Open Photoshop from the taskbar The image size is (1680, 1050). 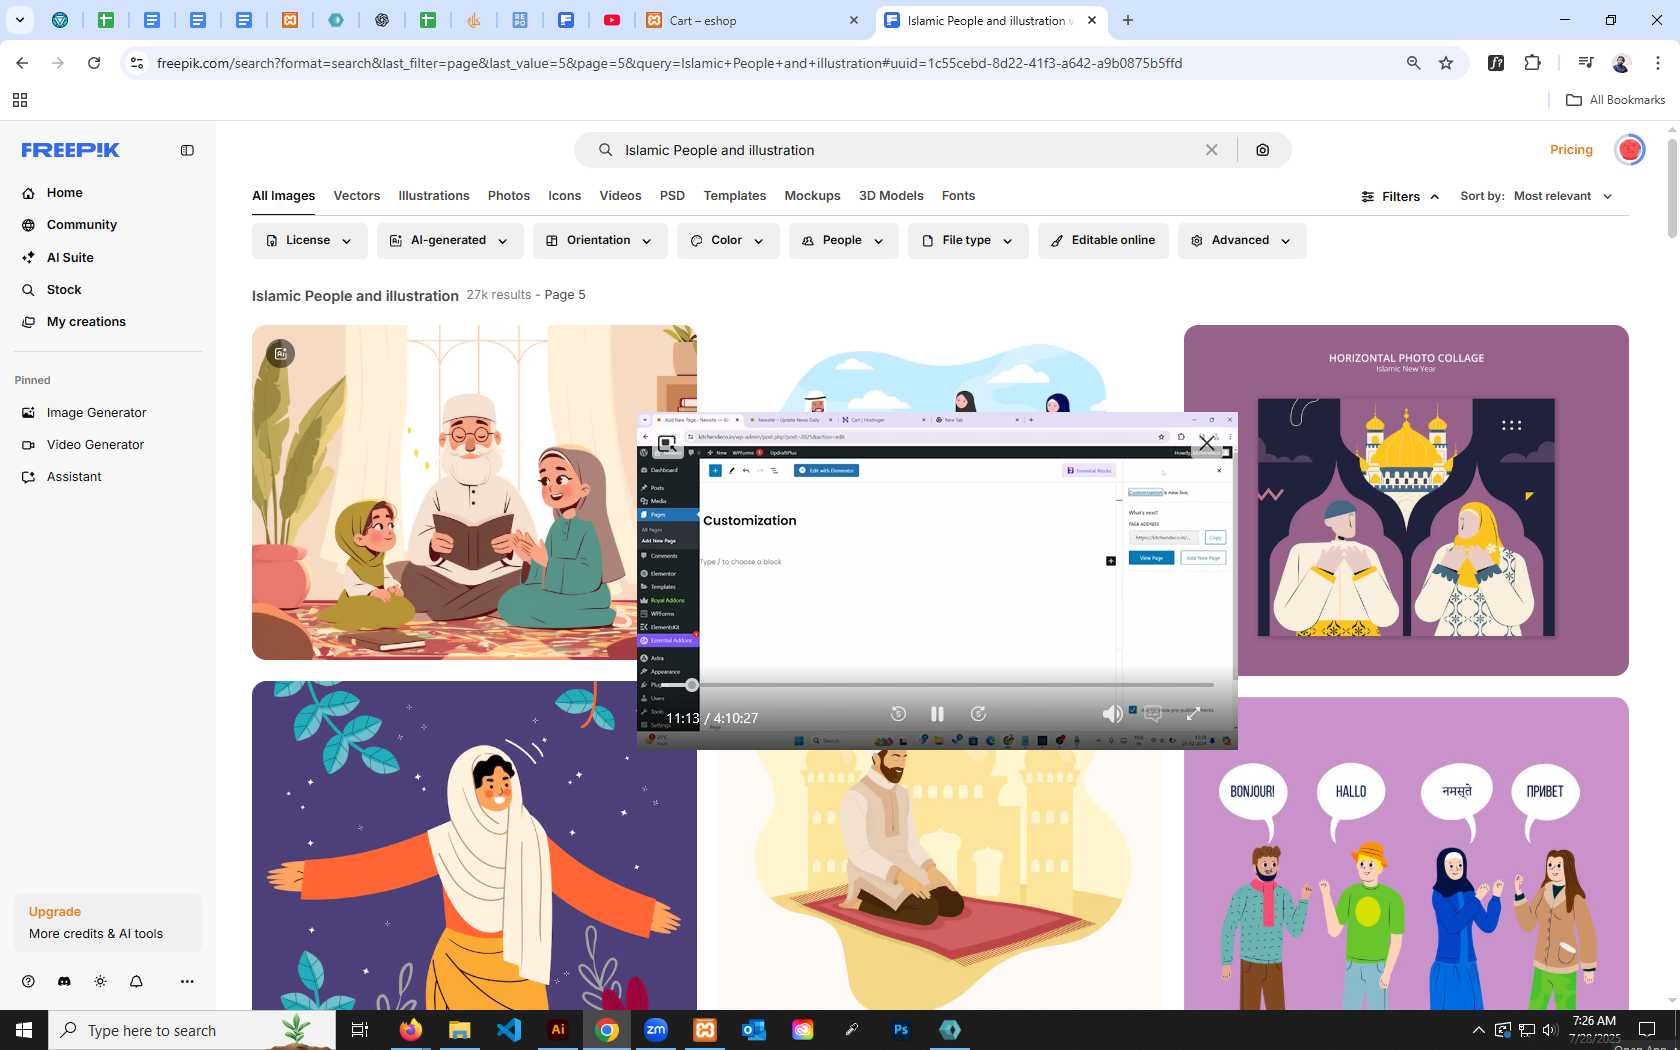(x=901, y=1030)
